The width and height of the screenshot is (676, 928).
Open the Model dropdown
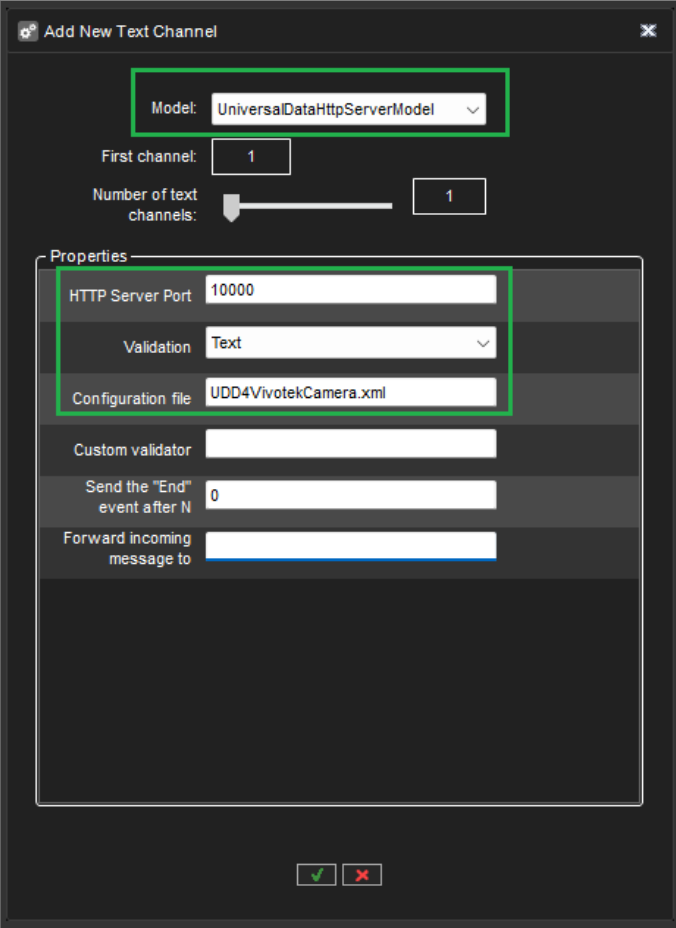pos(348,110)
